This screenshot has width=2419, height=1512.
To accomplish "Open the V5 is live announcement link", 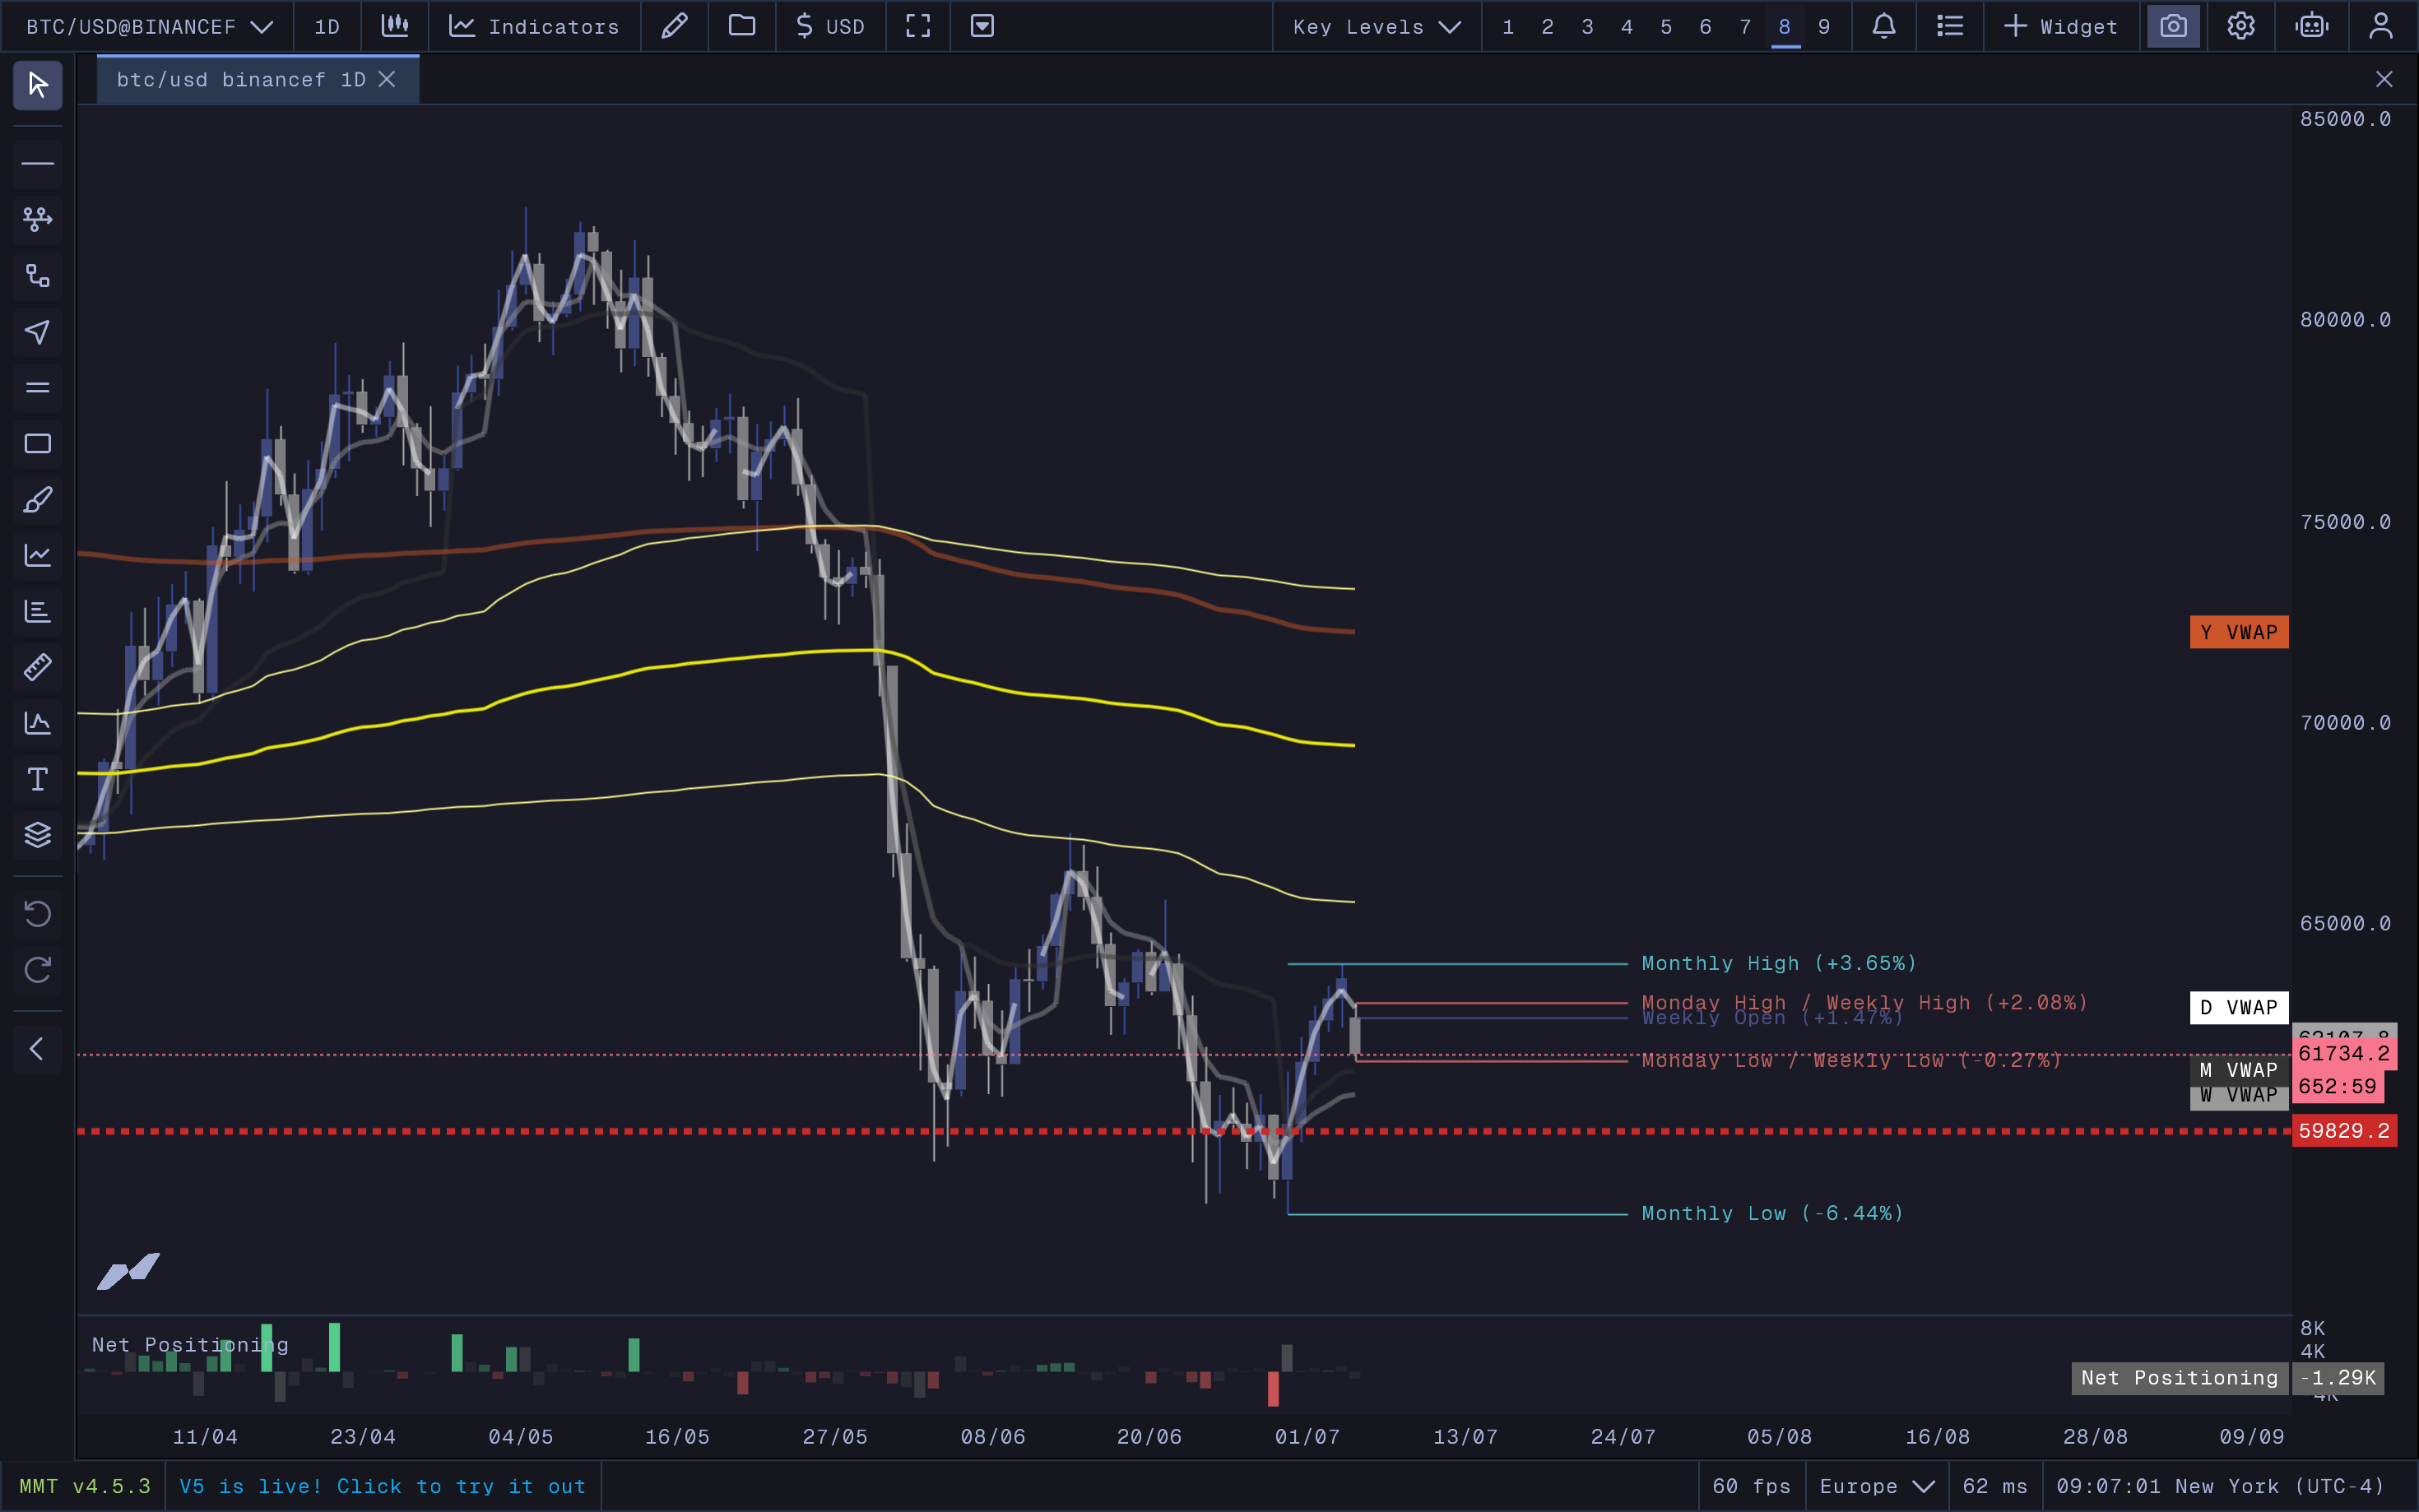I will coord(383,1486).
